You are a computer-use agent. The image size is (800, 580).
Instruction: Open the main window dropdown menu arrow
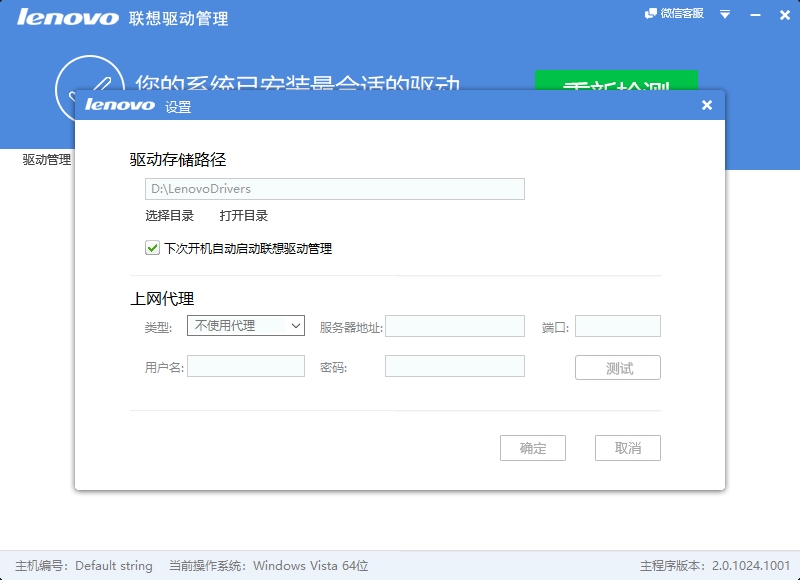724,14
